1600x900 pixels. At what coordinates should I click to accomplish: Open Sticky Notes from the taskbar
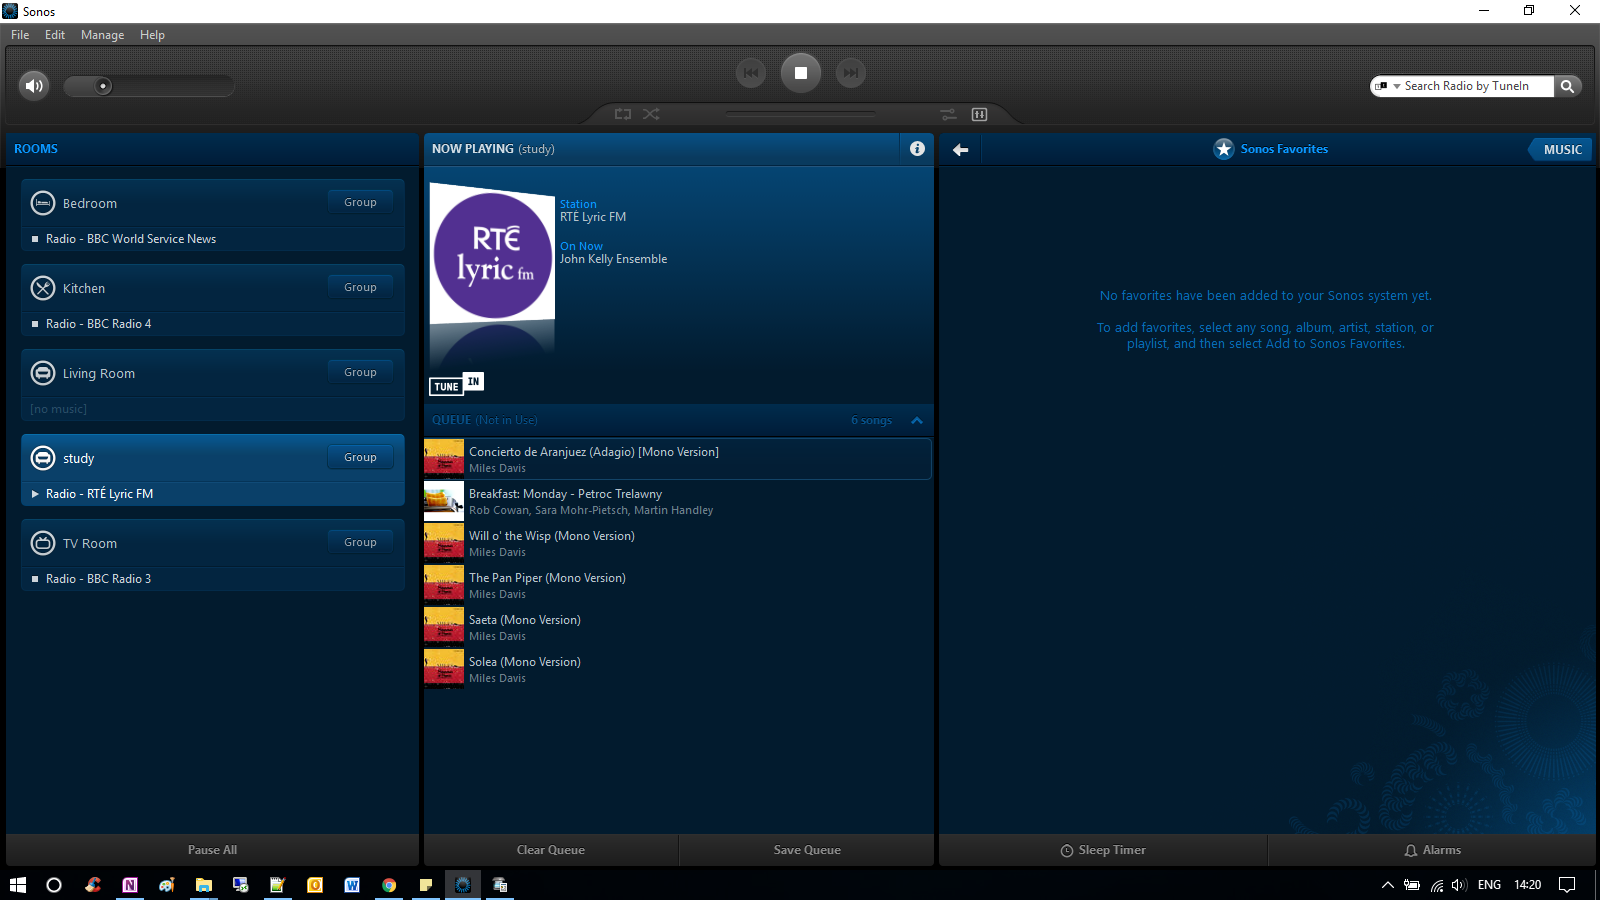pos(426,885)
